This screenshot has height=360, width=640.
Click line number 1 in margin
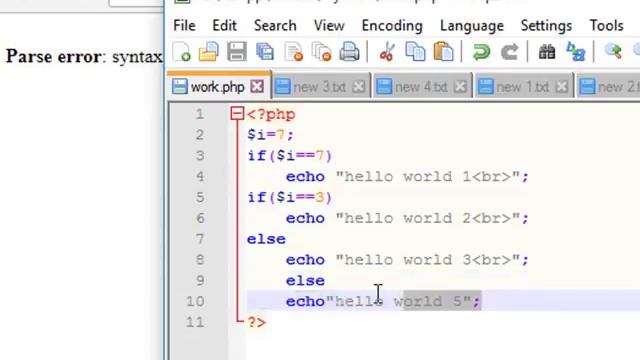pos(199,114)
